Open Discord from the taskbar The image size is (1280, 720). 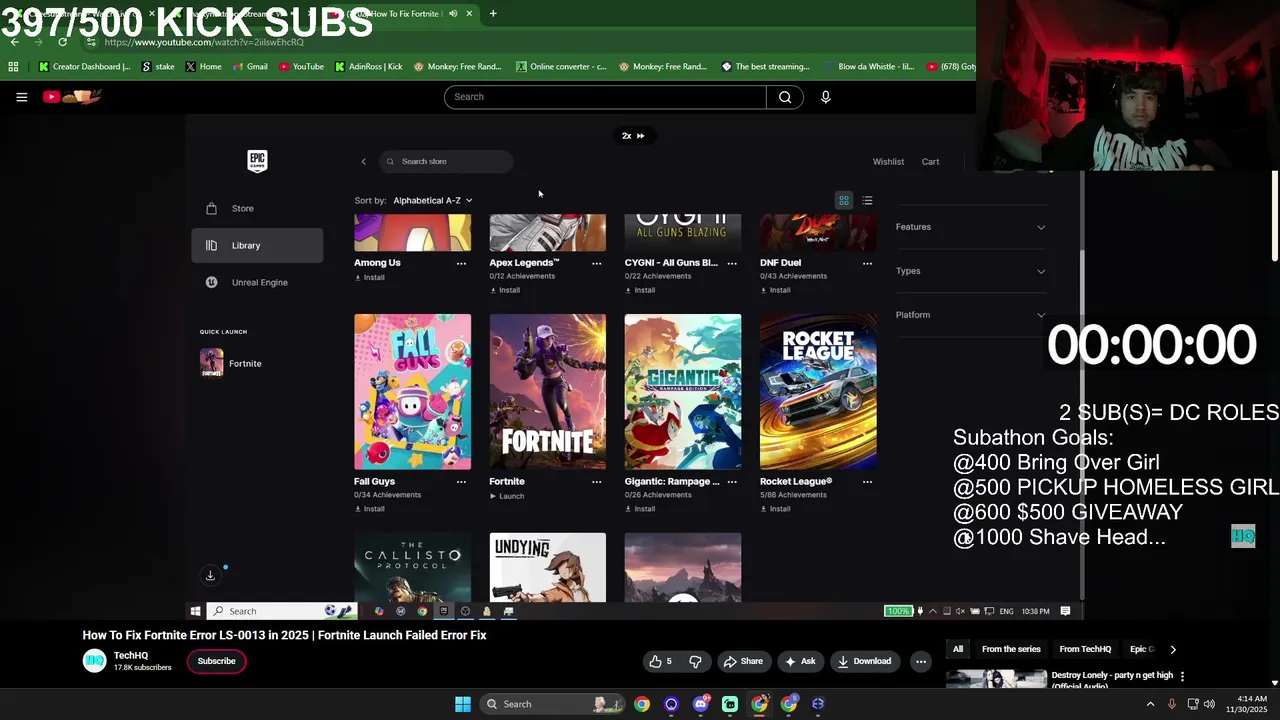(x=700, y=704)
